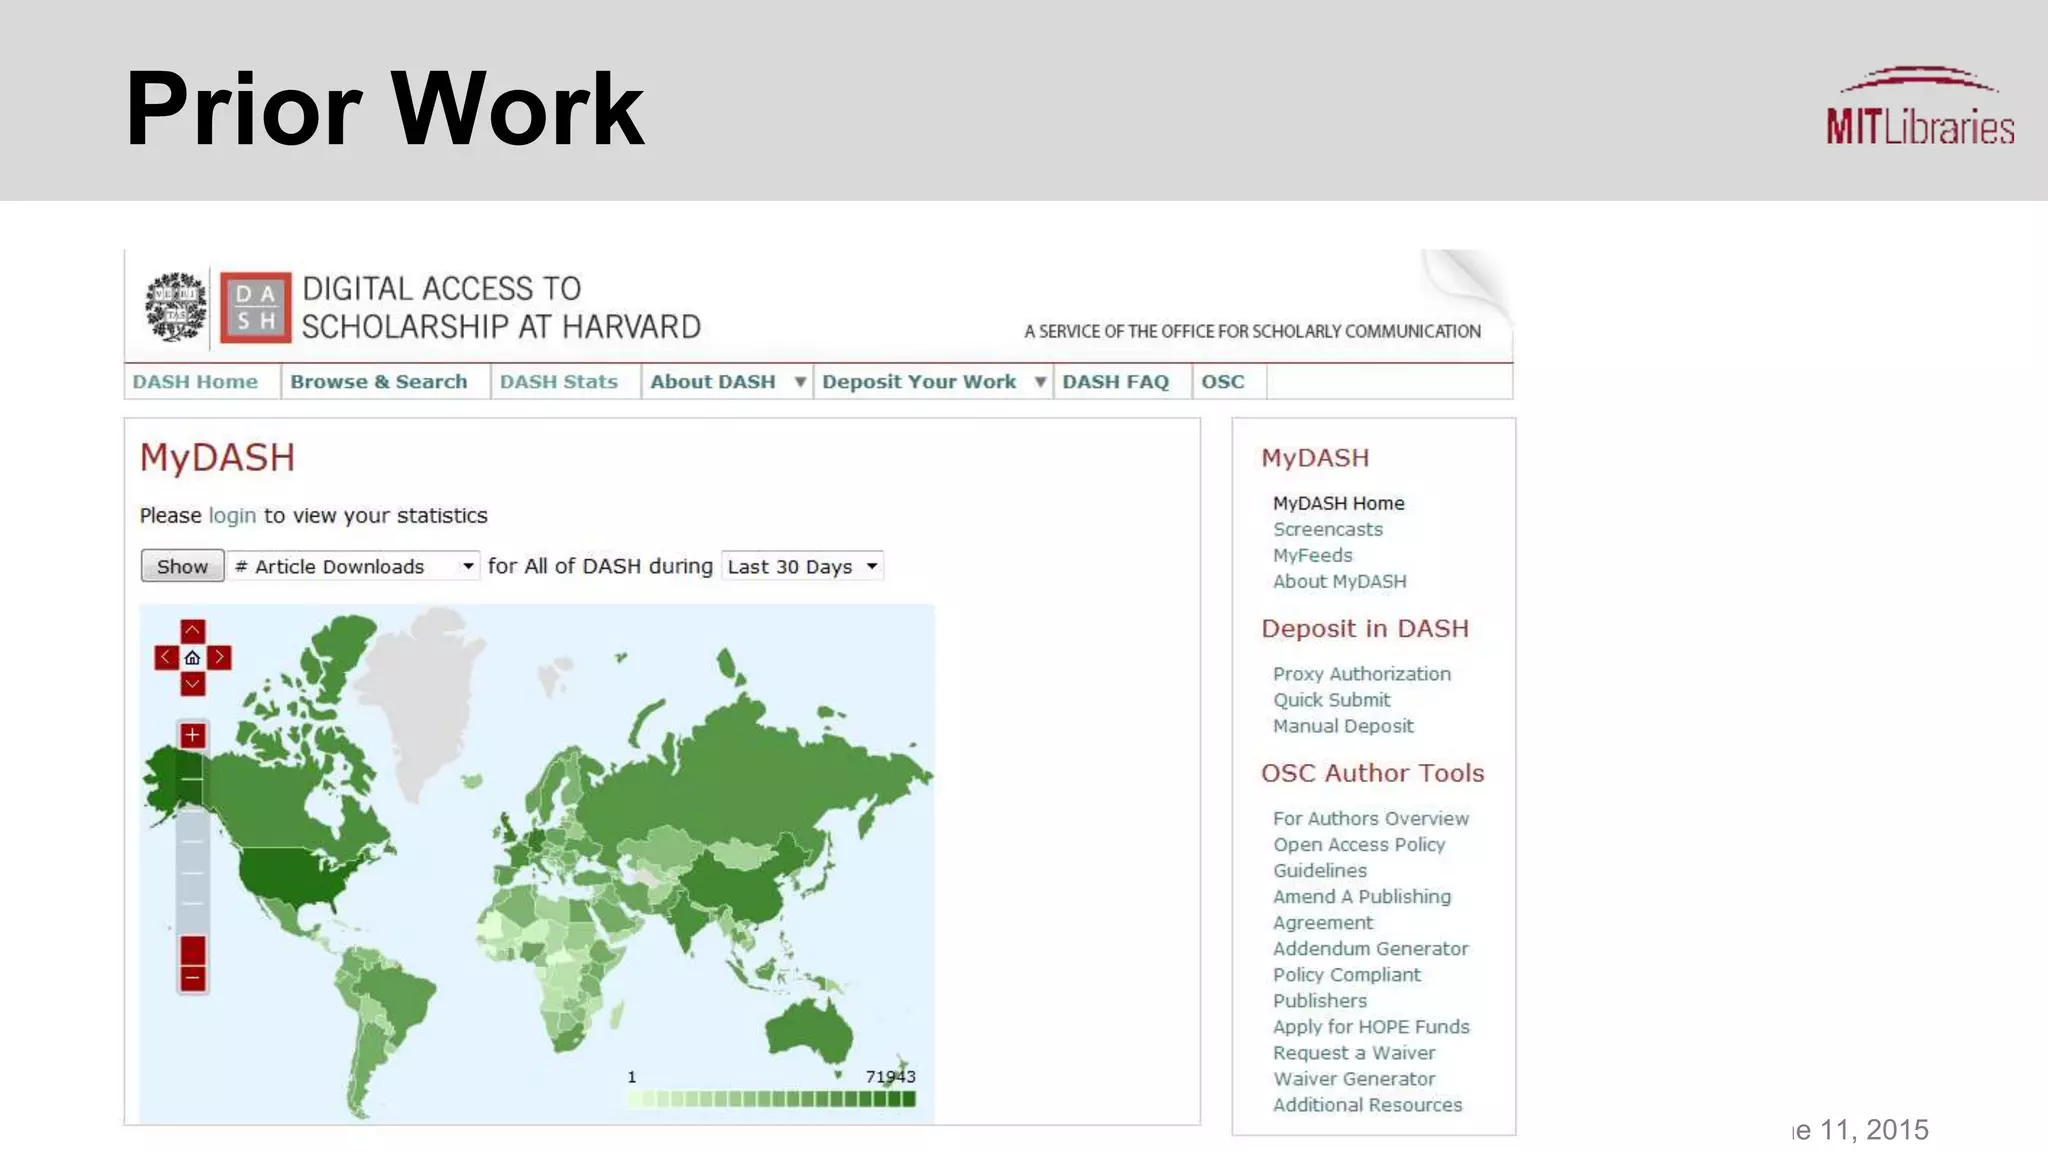Click the OSC Author Tools sidebar heading
This screenshot has width=2048, height=1152.
(1372, 773)
